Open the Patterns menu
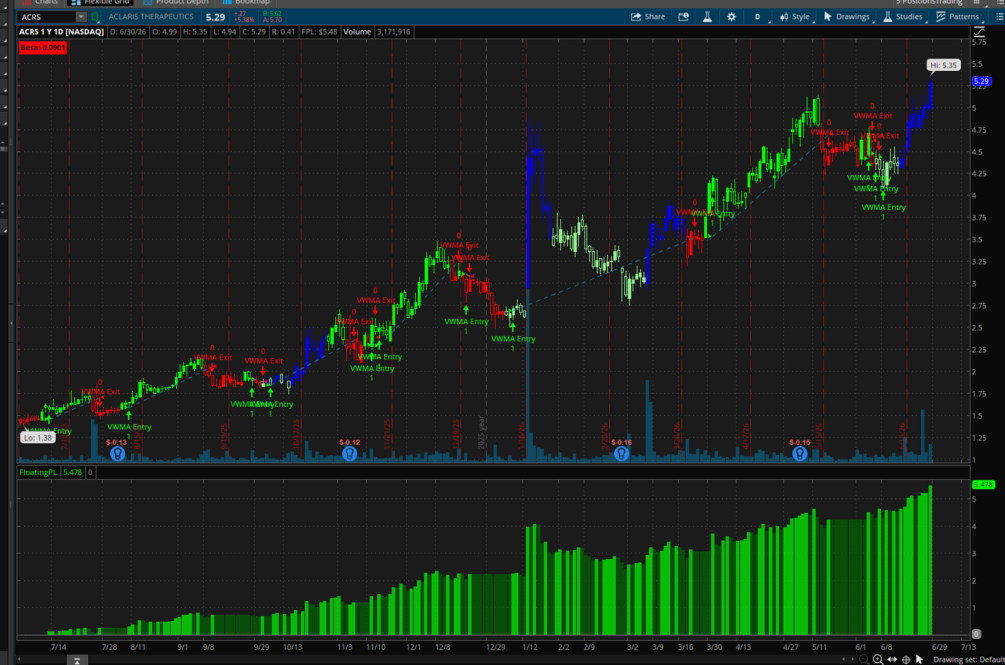The width and height of the screenshot is (1005, 665). coord(958,17)
